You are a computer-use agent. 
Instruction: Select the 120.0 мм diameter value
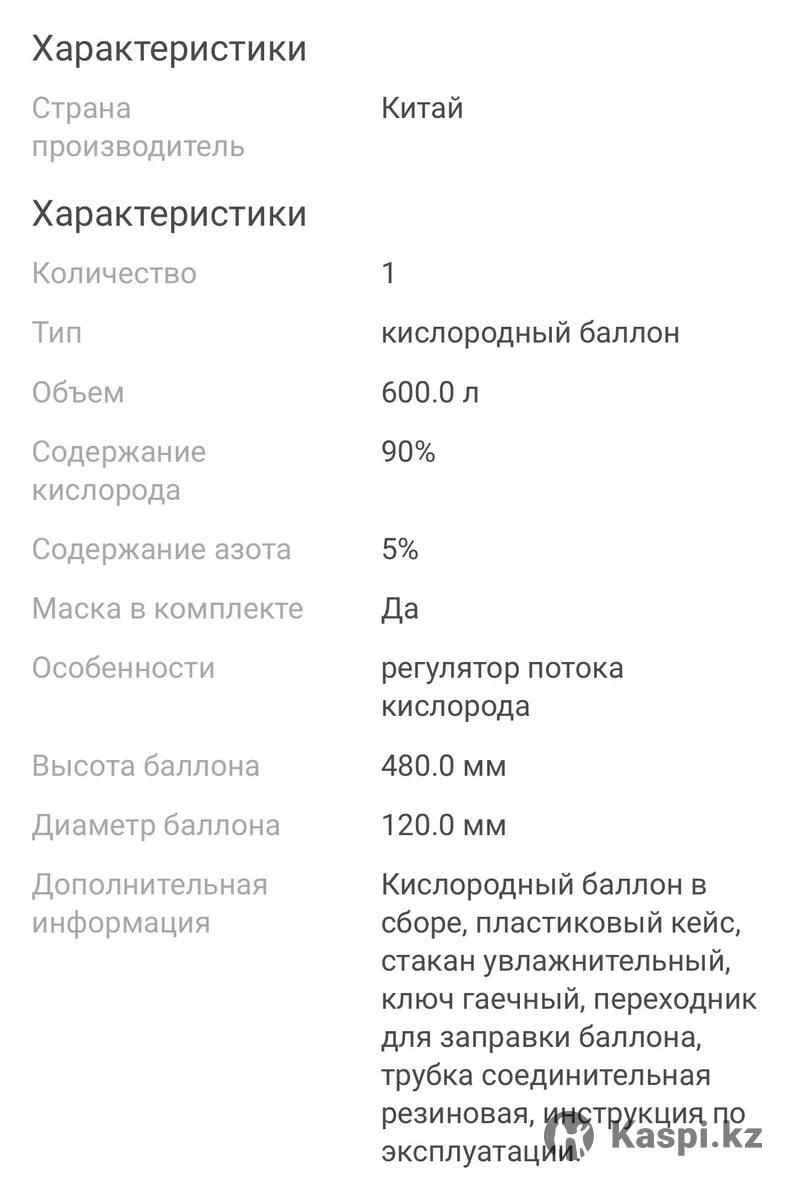444,826
